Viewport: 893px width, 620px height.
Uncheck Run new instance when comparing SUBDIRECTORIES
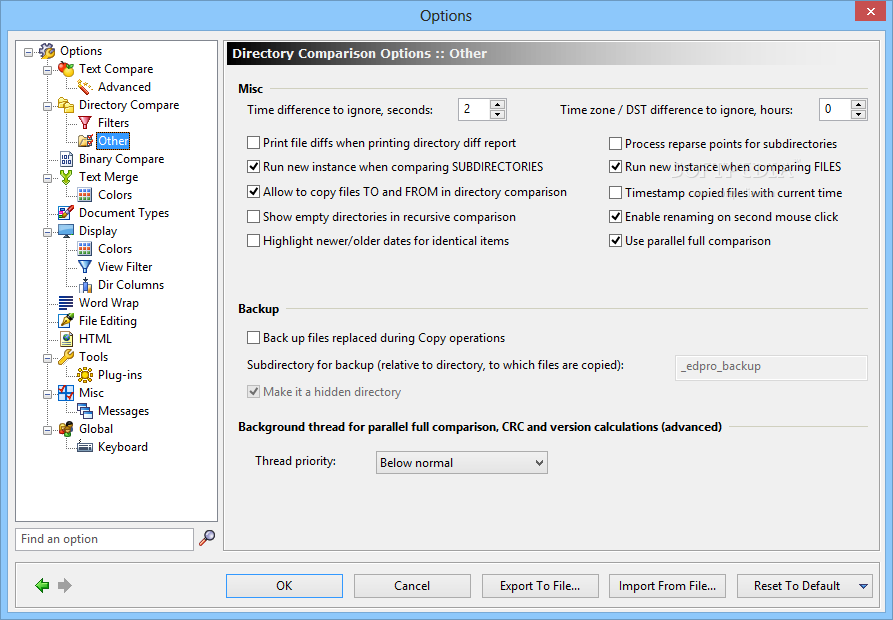coord(253,167)
